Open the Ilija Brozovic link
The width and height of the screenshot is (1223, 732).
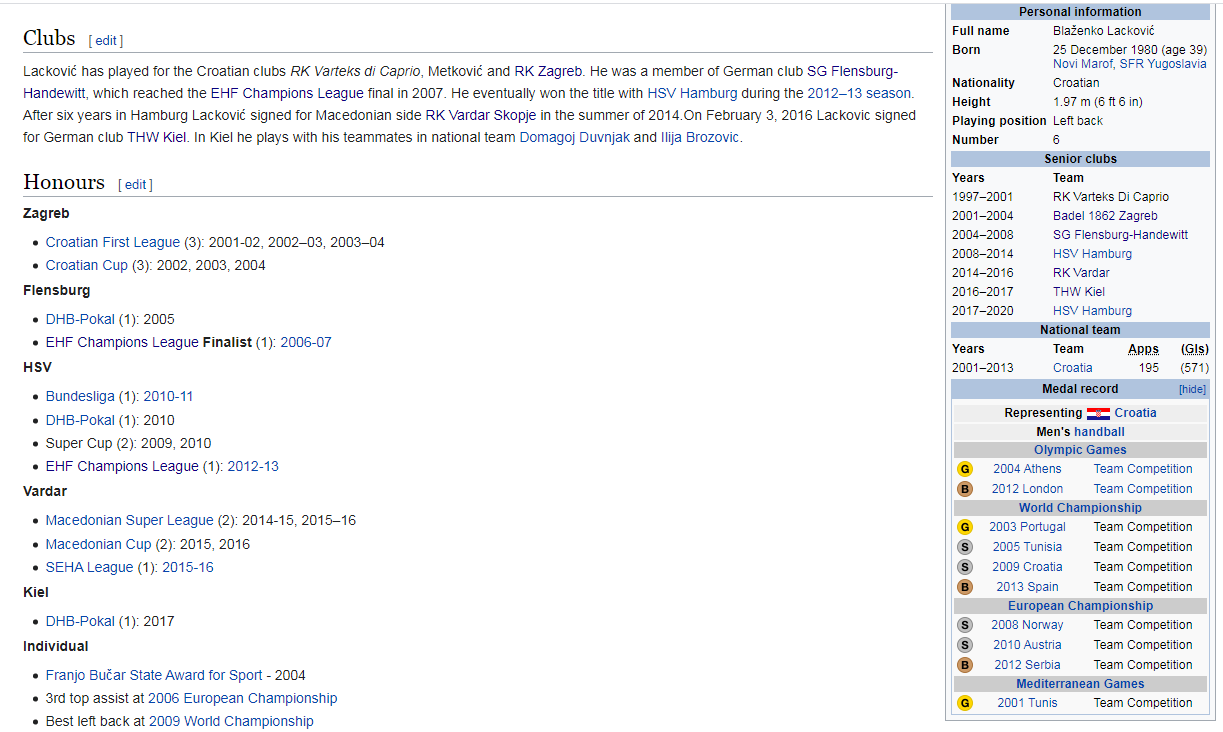[700, 137]
